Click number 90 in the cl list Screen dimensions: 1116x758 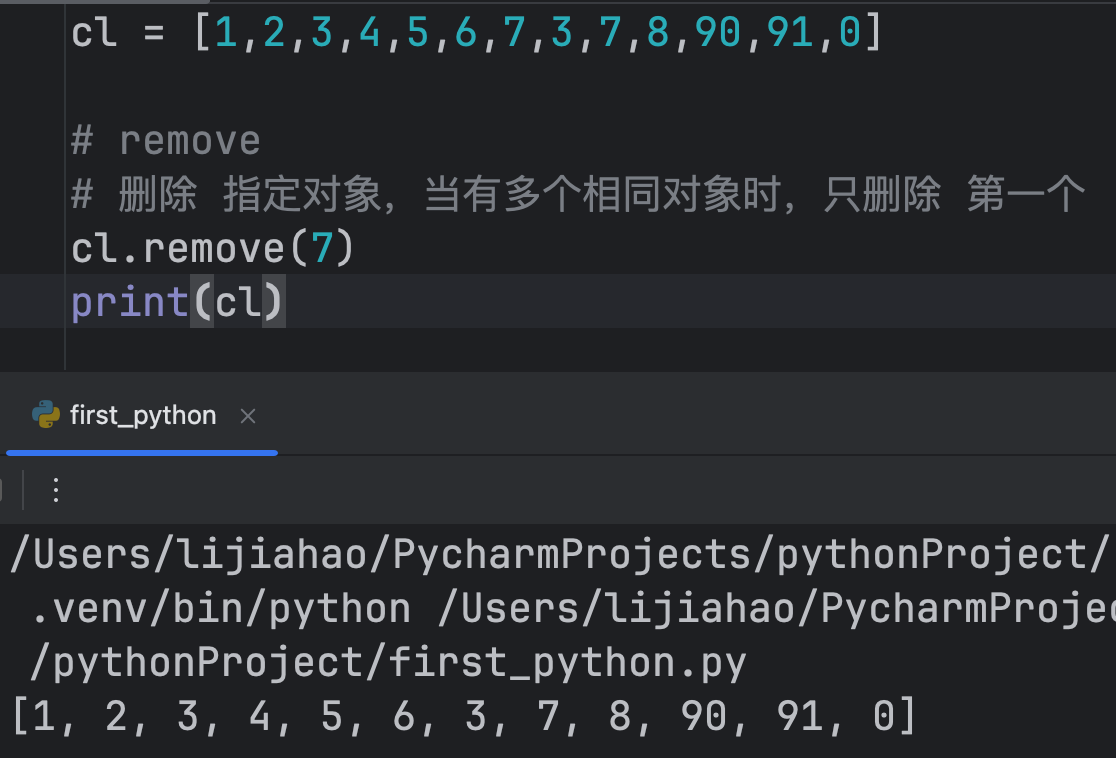tap(718, 33)
